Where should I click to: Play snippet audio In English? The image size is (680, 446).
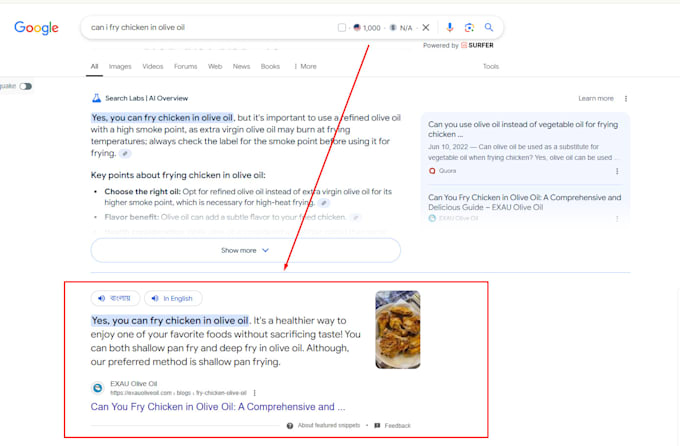pos(173,298)
